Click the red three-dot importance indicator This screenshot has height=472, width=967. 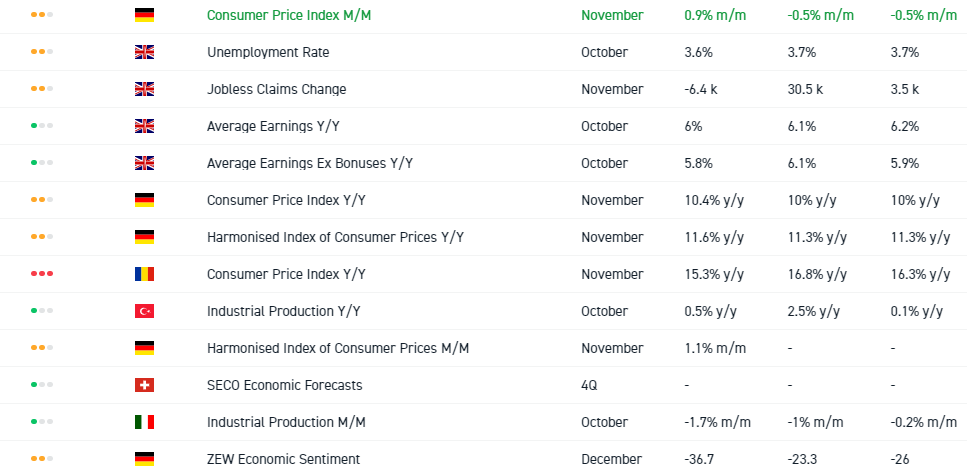(42, 274)
